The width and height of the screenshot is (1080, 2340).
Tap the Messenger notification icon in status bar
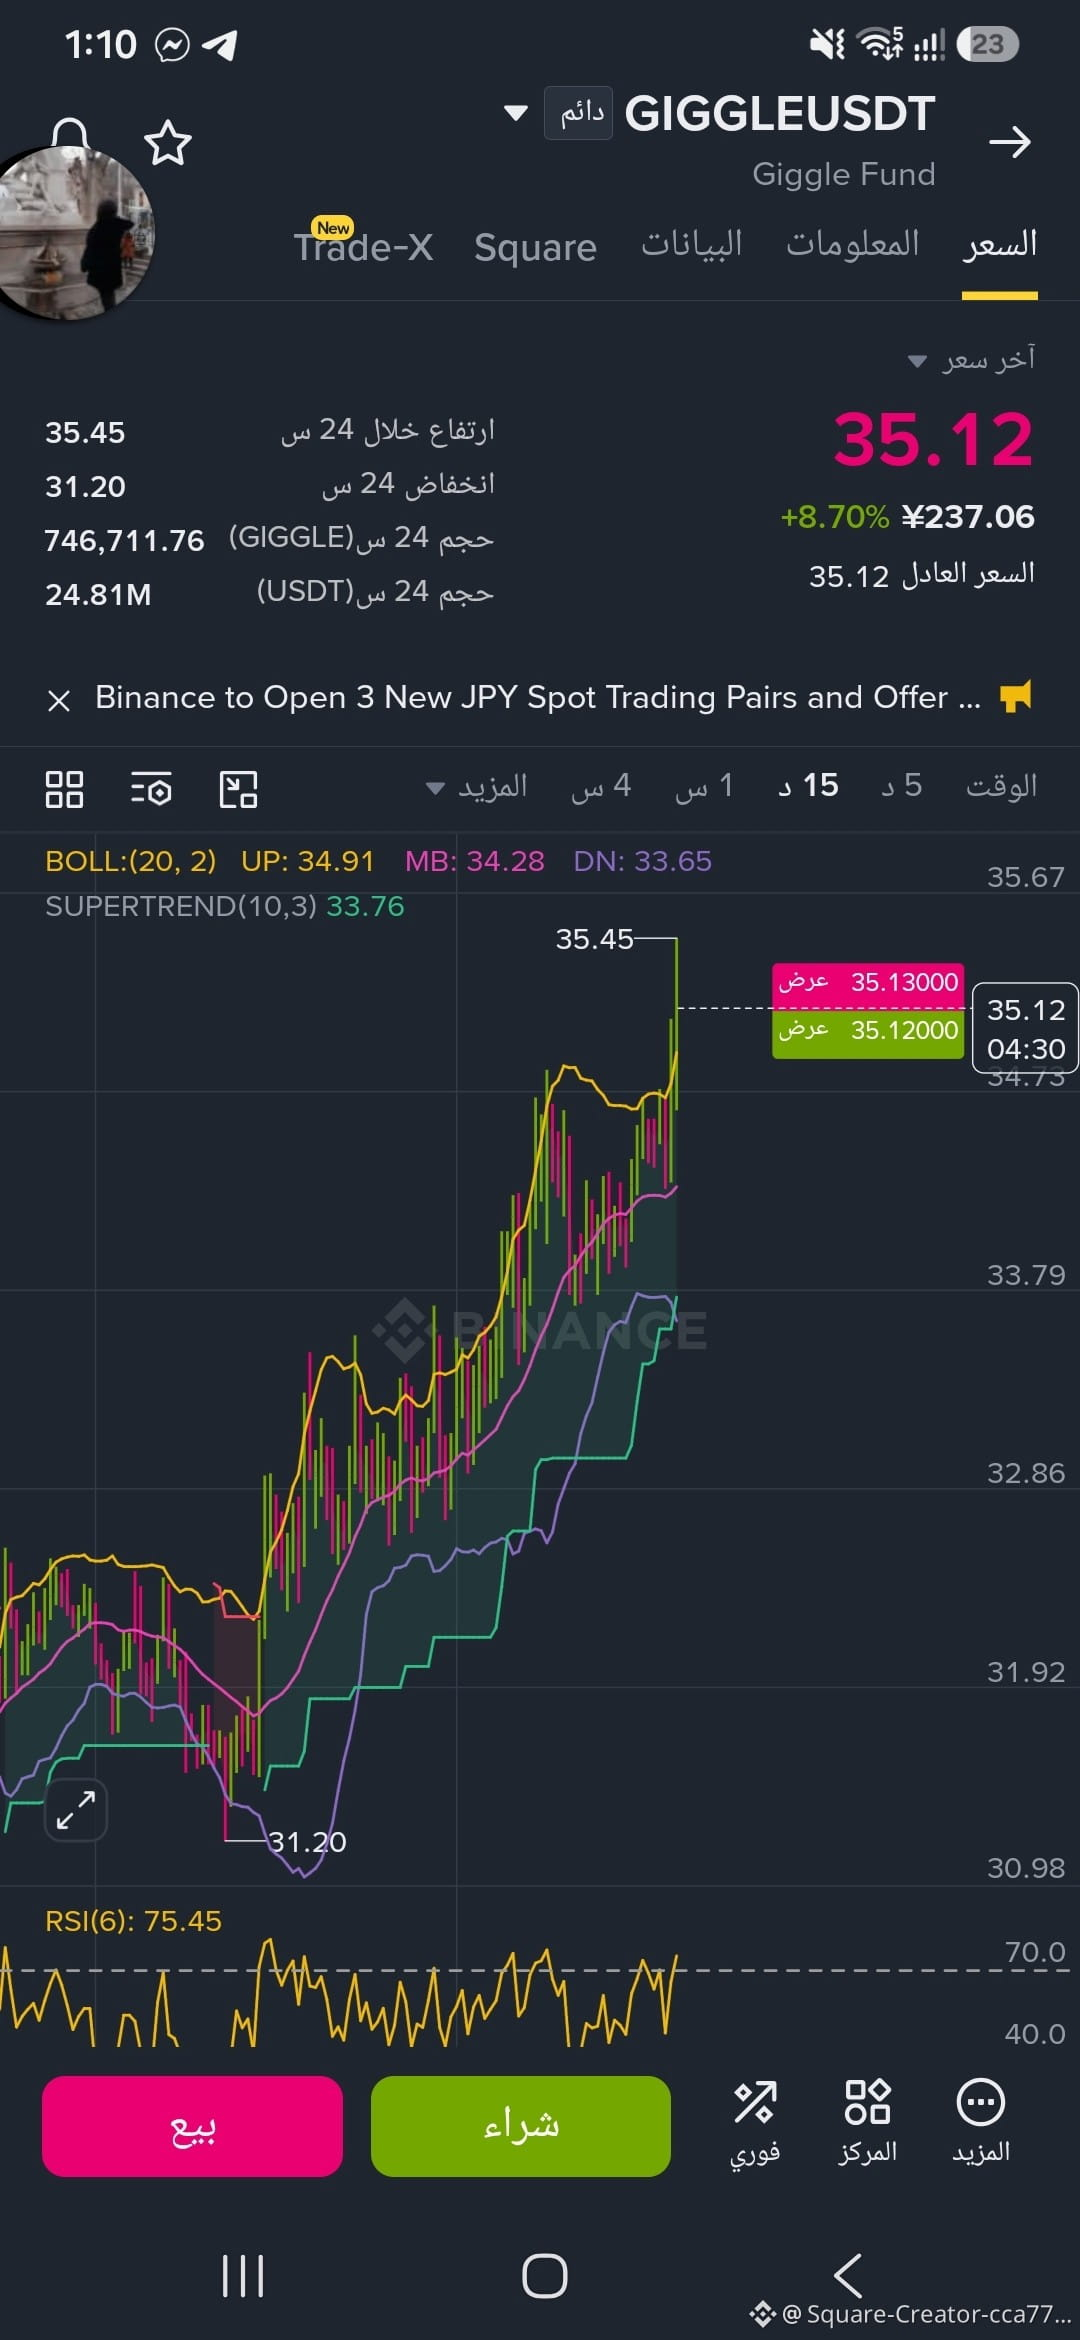172,45
